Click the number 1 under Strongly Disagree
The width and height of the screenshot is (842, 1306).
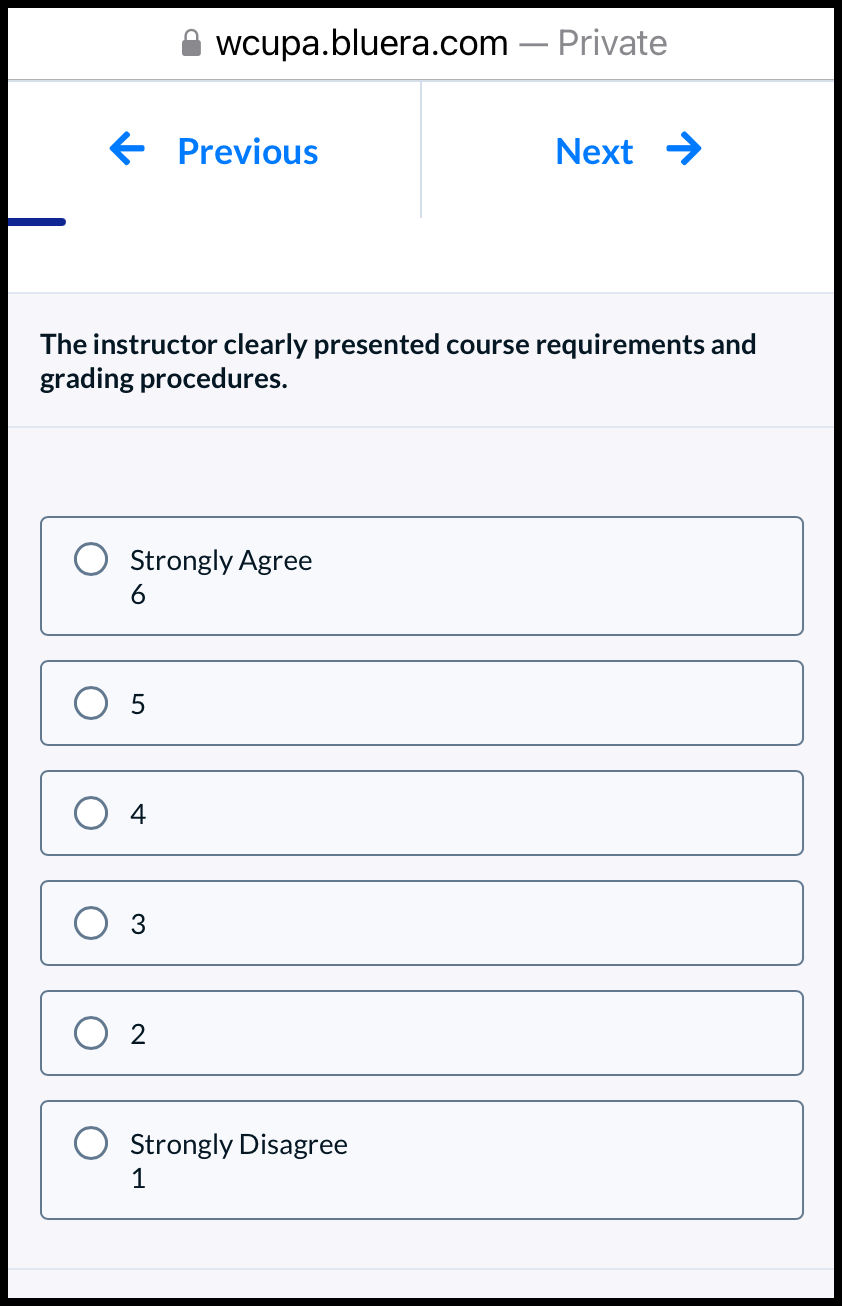coord(138,1179)
